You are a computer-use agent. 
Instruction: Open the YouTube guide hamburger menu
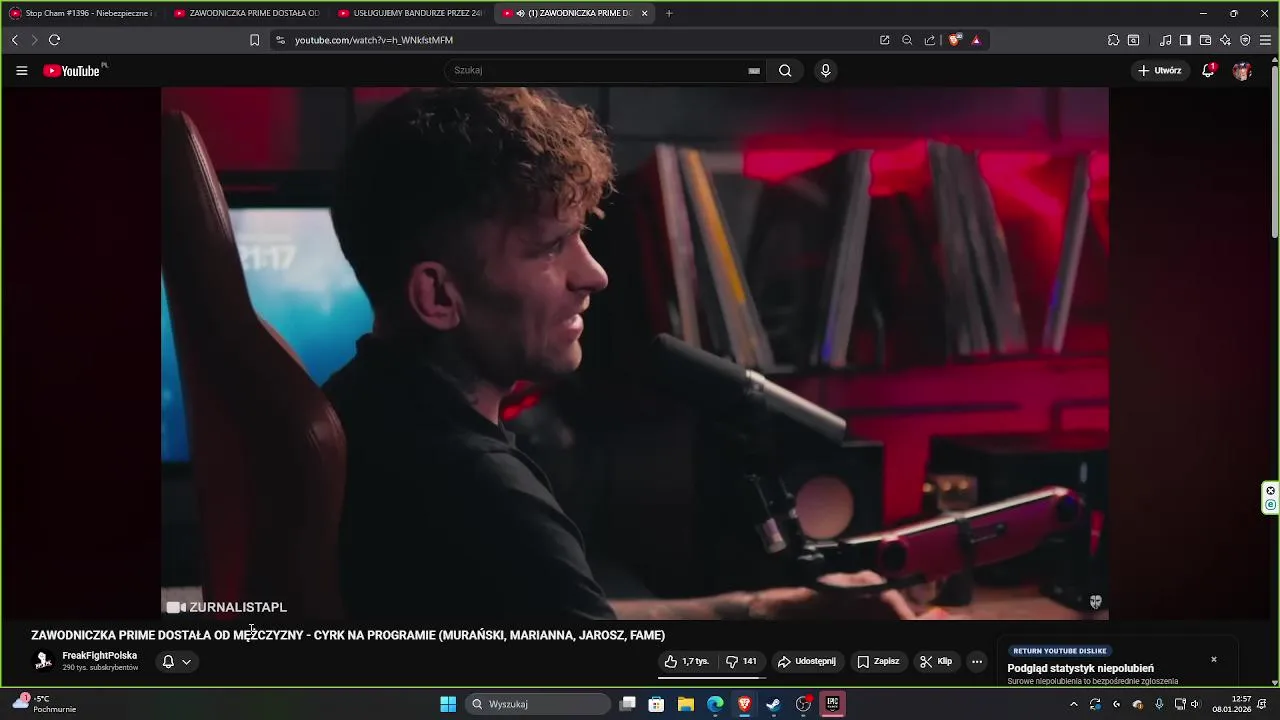tap(22, 71)
